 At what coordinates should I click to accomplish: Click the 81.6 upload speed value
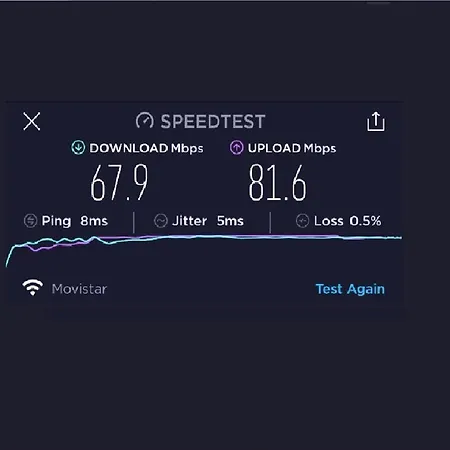(x=277, y=183)
